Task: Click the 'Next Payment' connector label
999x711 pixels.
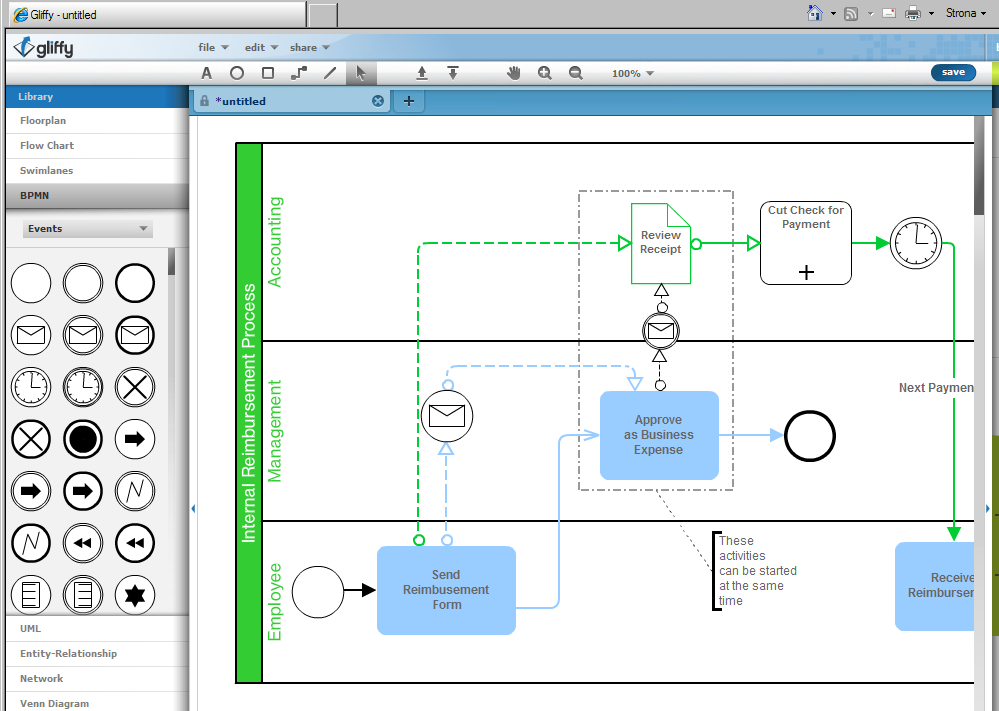Action: tap(936, 387)
